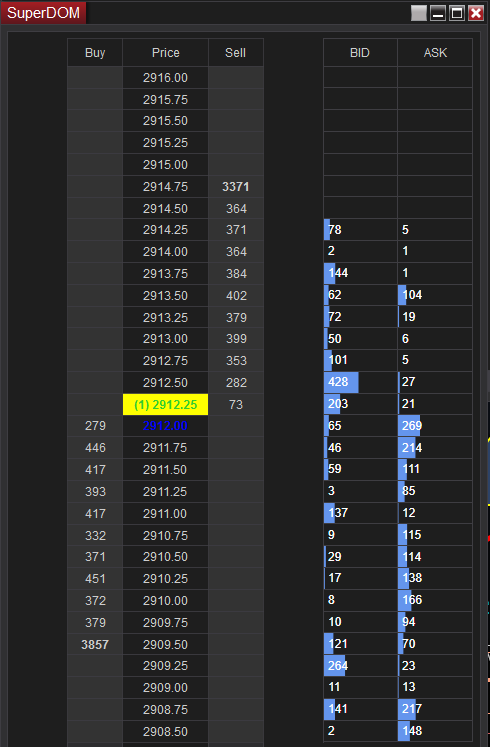This screenshot has width=490, height=747.
Task: Click the SuperDOM title tab
Action: [43, 12]
